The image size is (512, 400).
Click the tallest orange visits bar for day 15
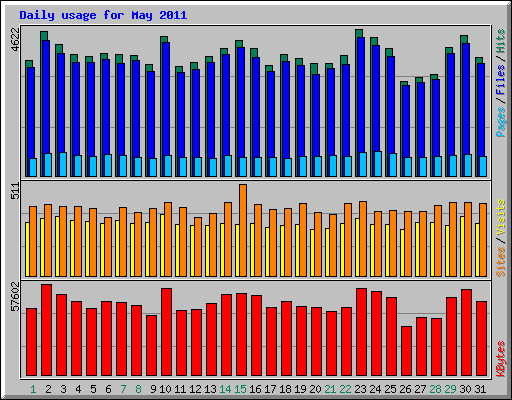coord(243,230)
